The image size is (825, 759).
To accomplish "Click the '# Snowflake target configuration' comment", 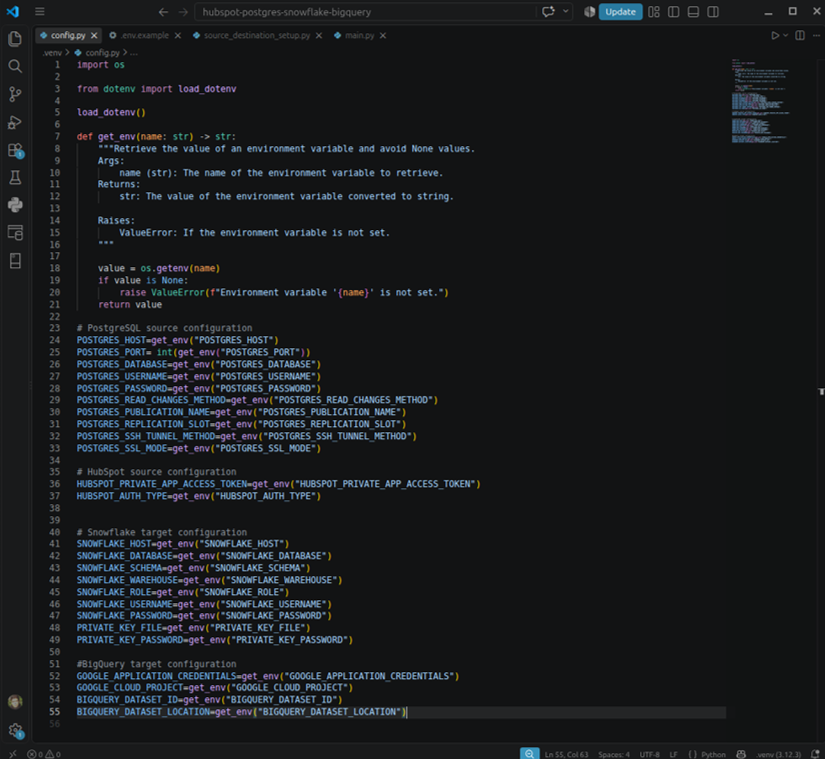I will pyautogui.click(x=162, y=532).
